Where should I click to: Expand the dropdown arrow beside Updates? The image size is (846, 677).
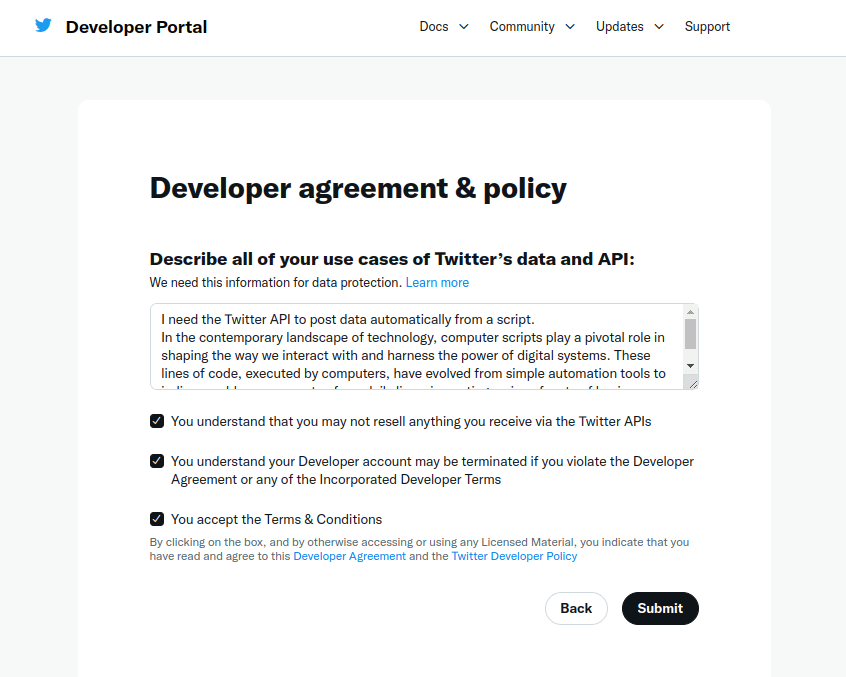[x=659, y=27]
